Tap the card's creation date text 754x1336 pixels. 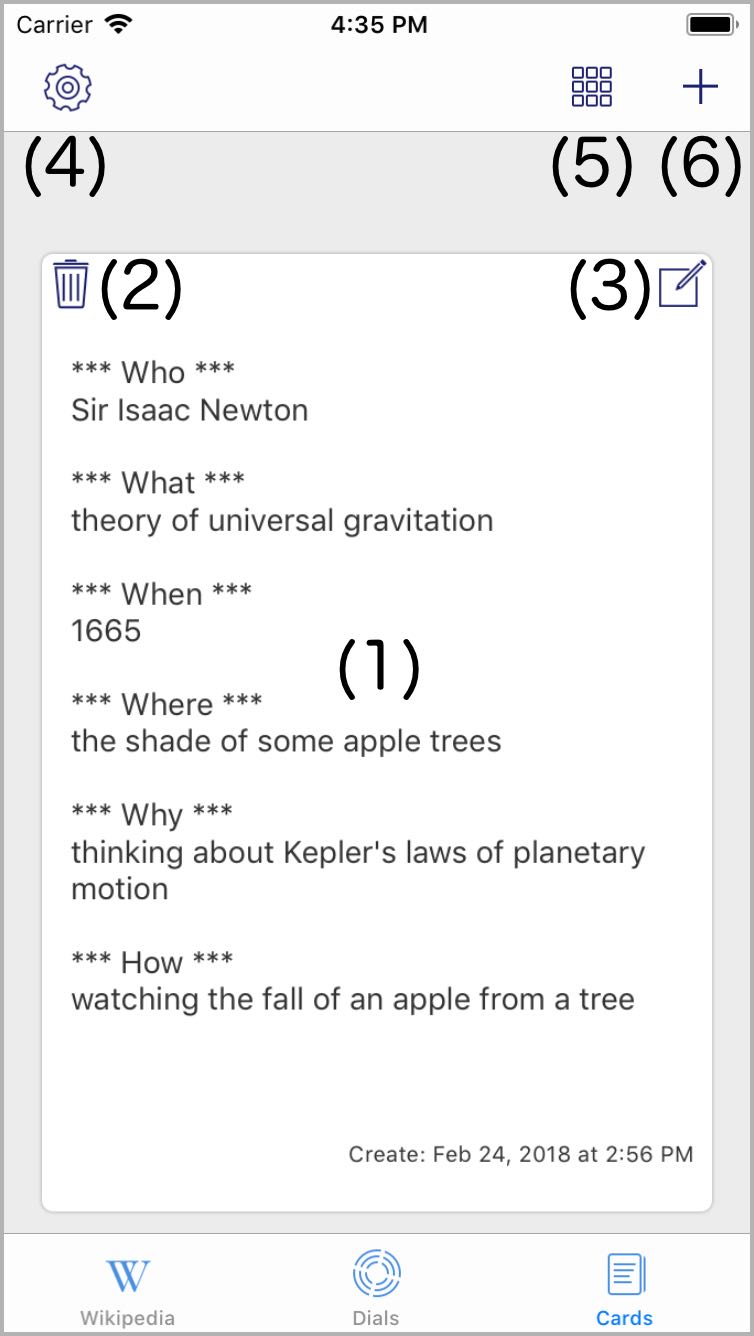(x=520, y=1154)
